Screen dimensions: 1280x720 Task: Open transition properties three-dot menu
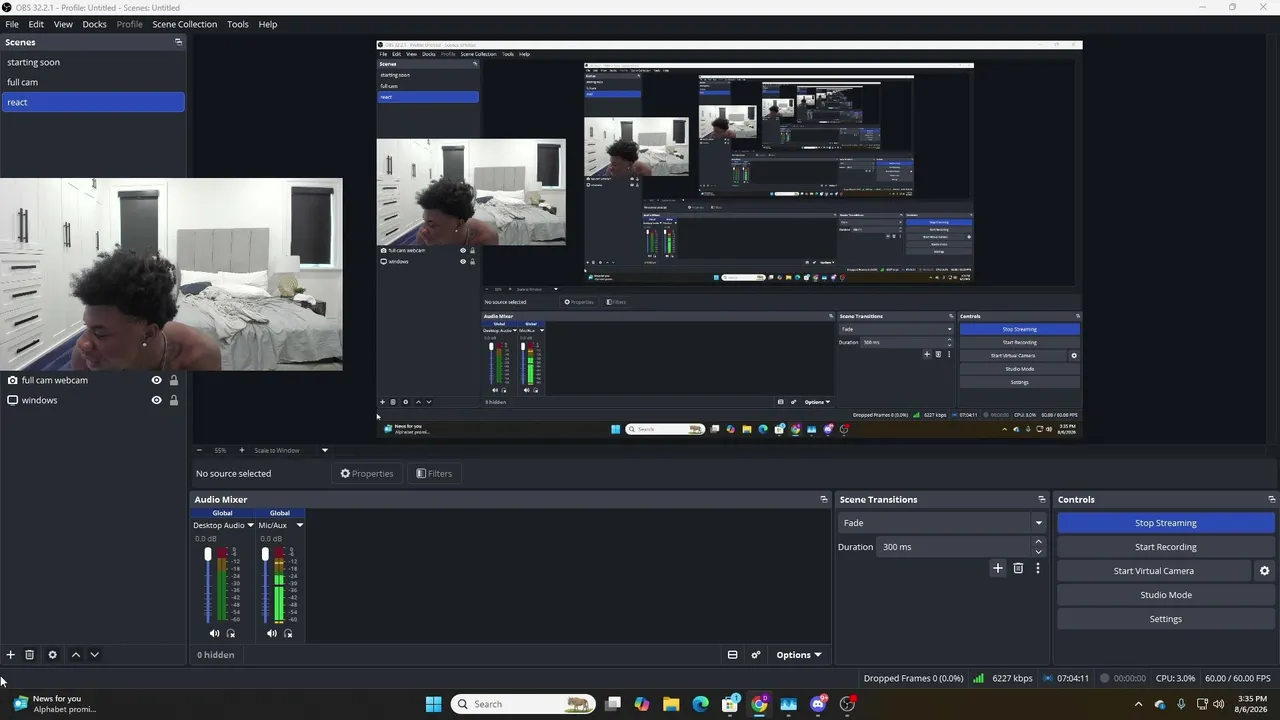tap(1038, 568)
